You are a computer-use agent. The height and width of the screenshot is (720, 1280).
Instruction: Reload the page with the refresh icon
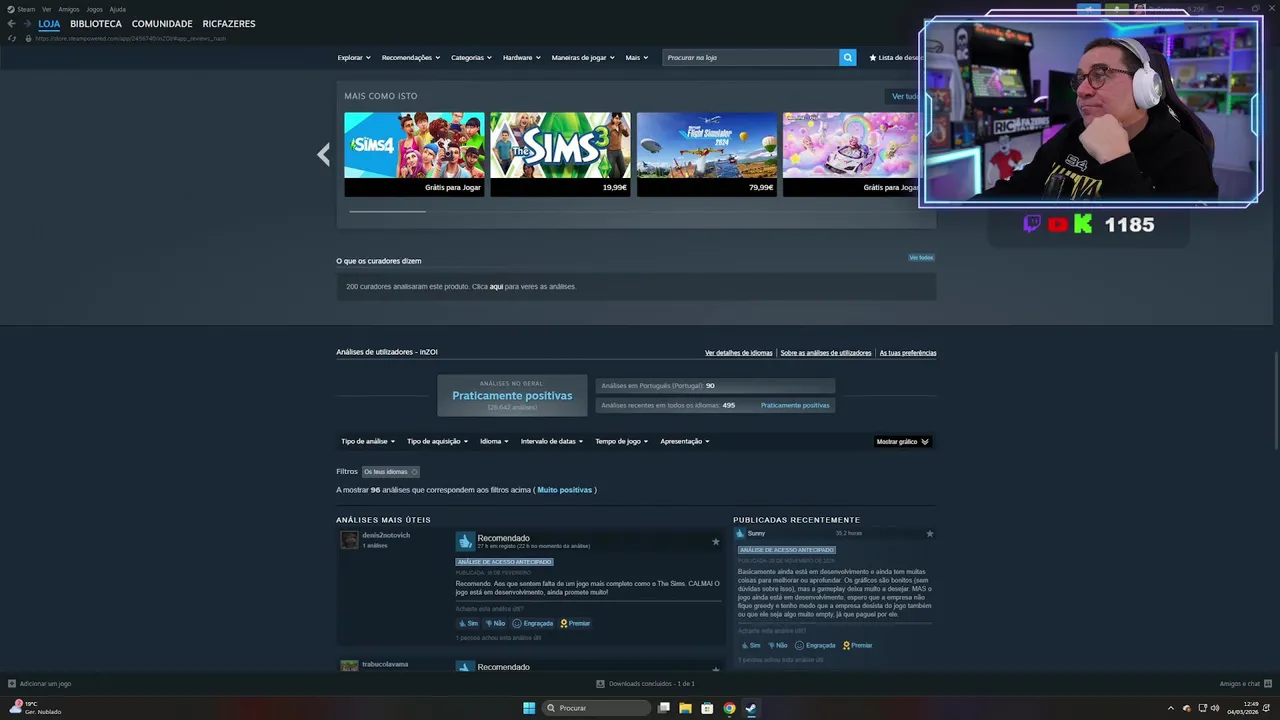[11, 38]
